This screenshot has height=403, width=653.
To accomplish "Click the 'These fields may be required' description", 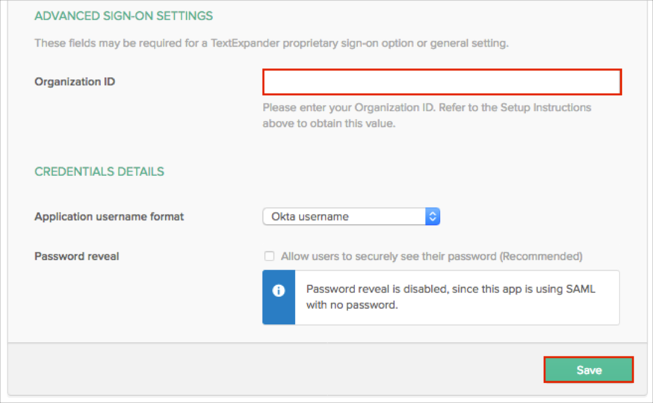I will [271, 43].
